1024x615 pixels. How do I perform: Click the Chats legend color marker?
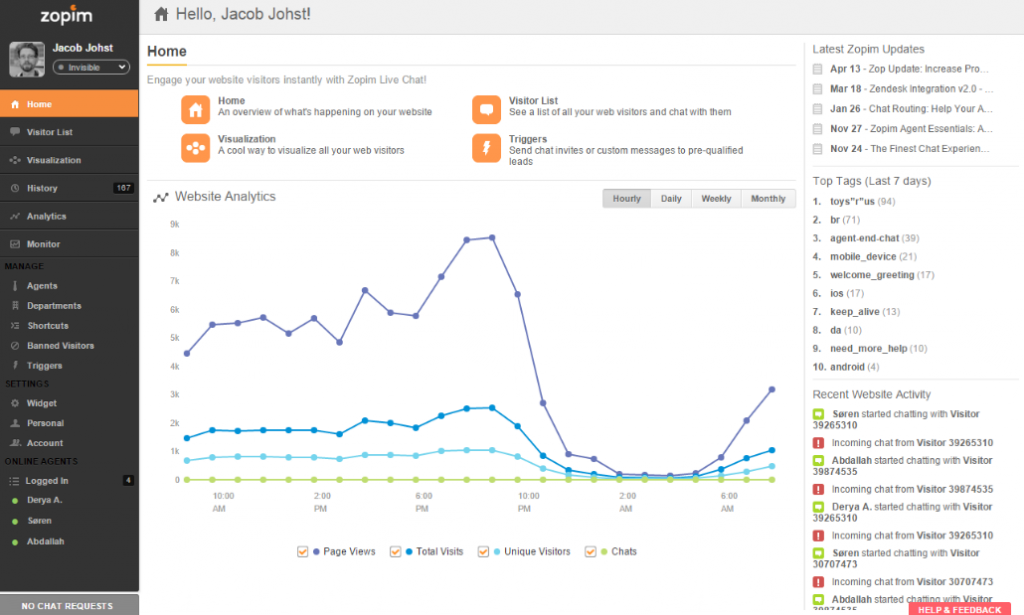tap(605, 551)
